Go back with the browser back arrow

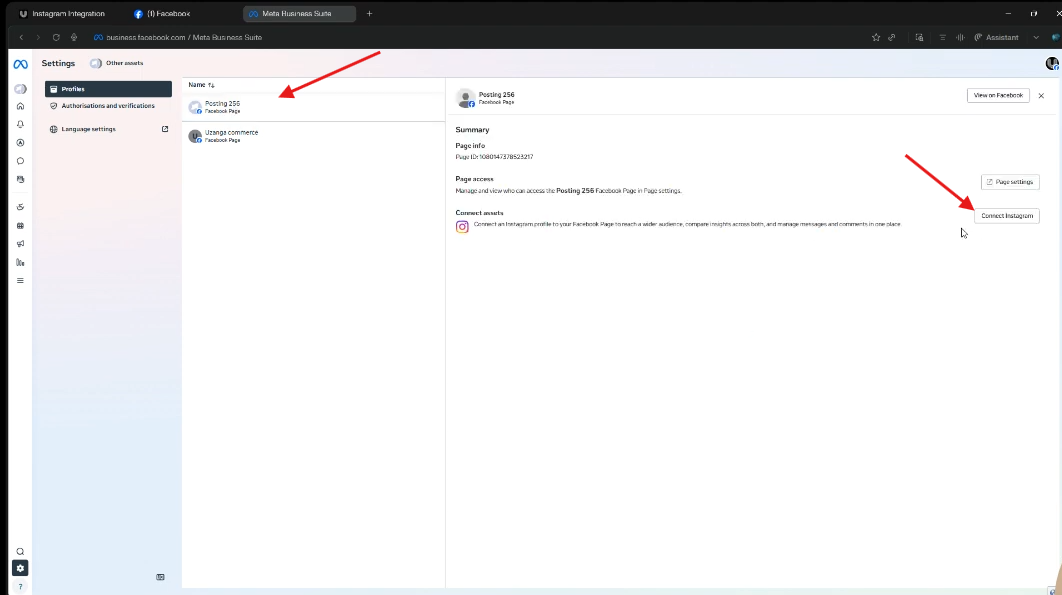pos(22,37)
